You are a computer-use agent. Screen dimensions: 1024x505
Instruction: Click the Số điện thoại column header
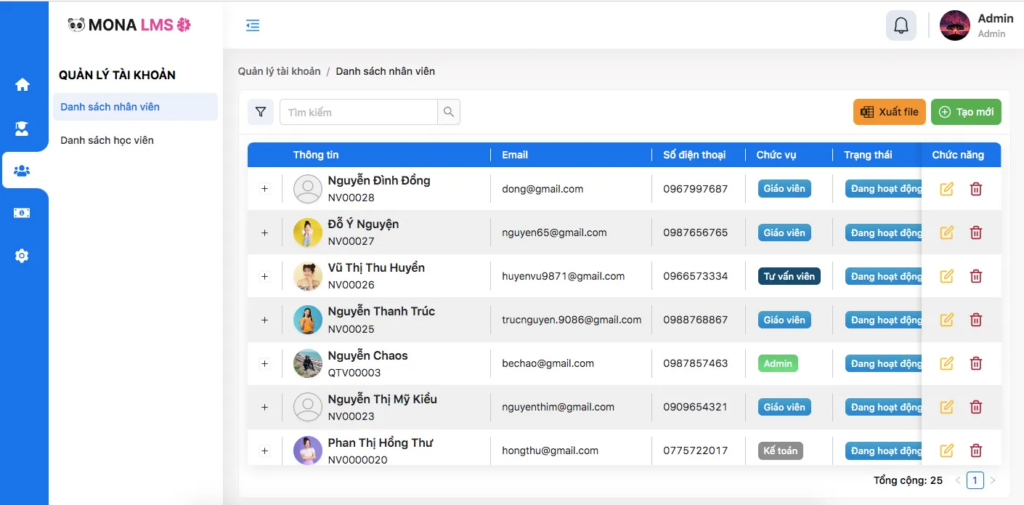pyautogui.click(x=694, y=155)
